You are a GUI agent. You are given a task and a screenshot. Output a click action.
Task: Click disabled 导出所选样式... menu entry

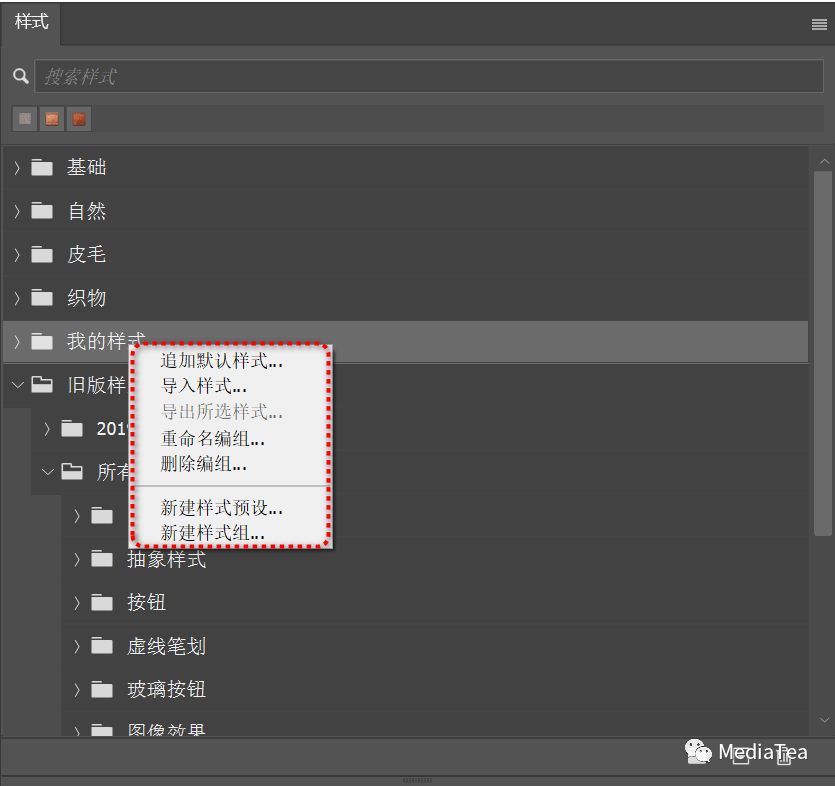(222, 412)
